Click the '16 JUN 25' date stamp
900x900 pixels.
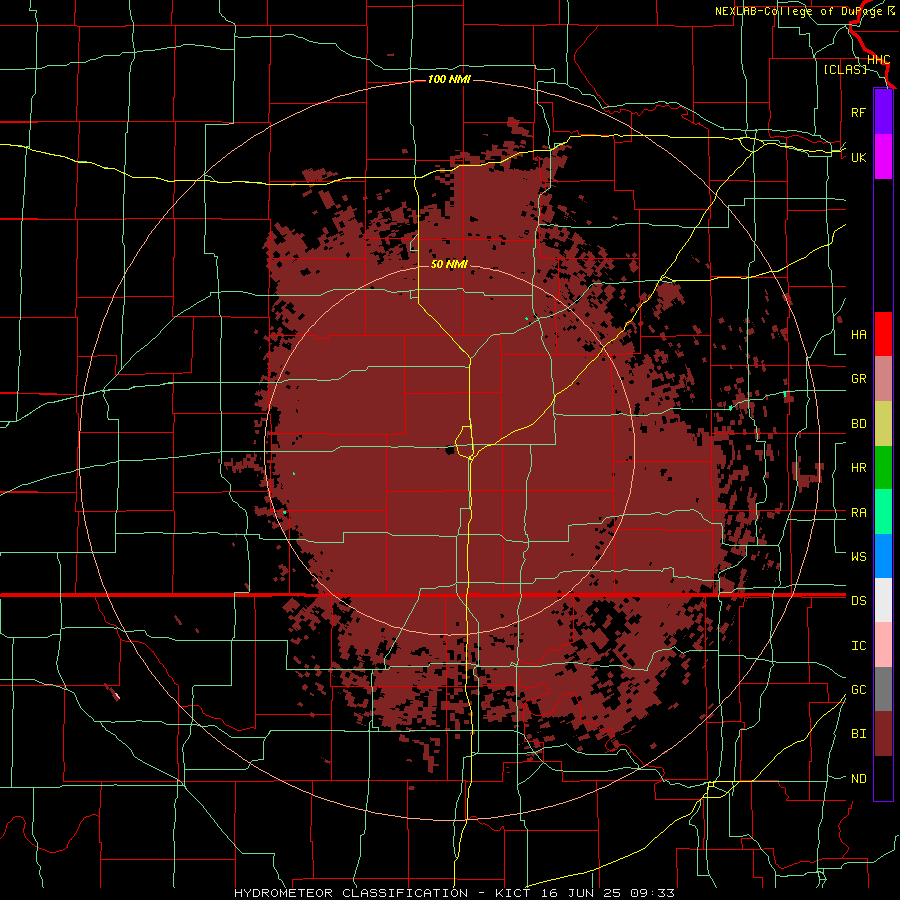point(580,893)
